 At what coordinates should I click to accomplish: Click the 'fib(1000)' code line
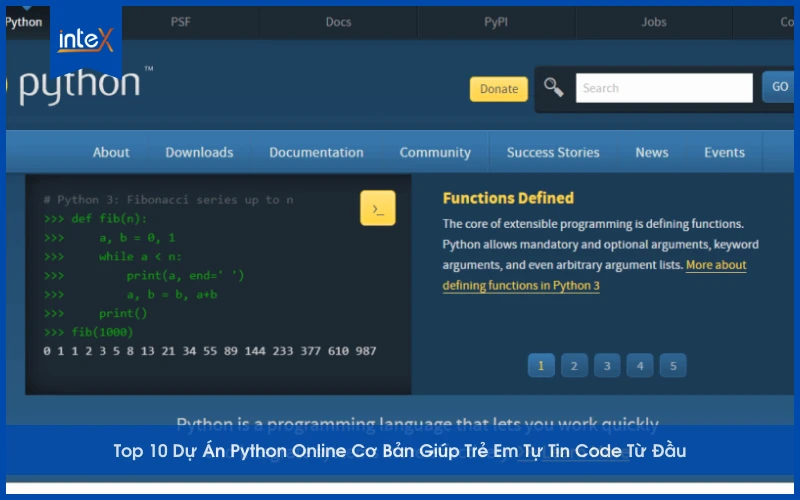click(x=88, y=332)
